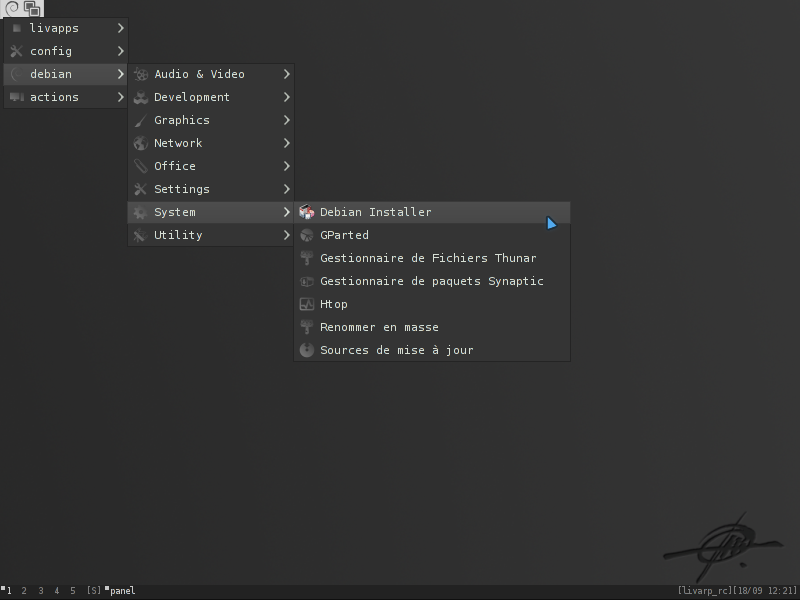Screen dimensions: 800x600
Task: Click the [S] layout indicator
Action: coord(93,591)
